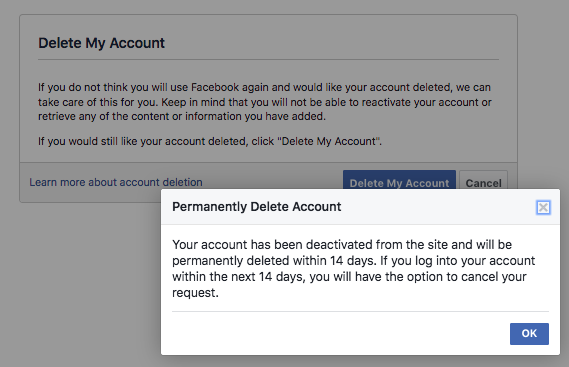Close the Permanently Delete Account dialog with X

[x=543, y=207]
